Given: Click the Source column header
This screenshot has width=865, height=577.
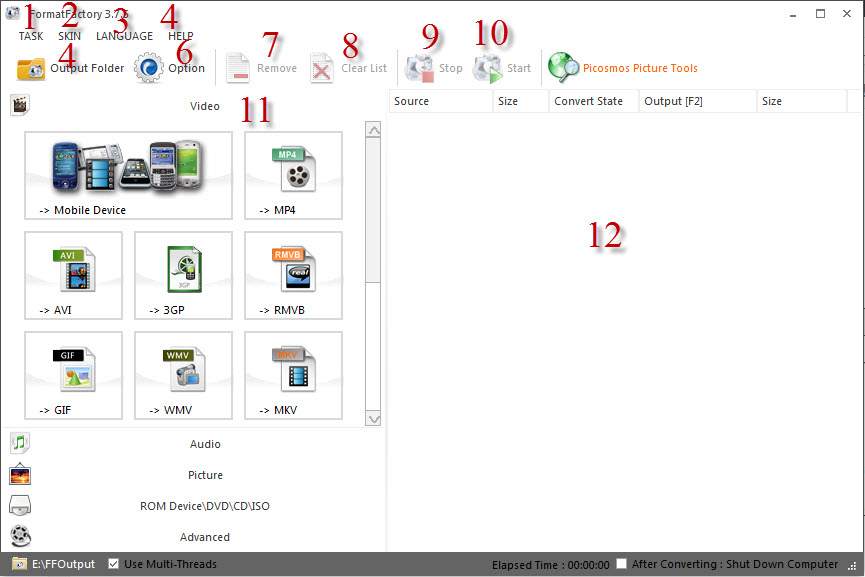Looking at the screenshot, I should click(441, 101).
